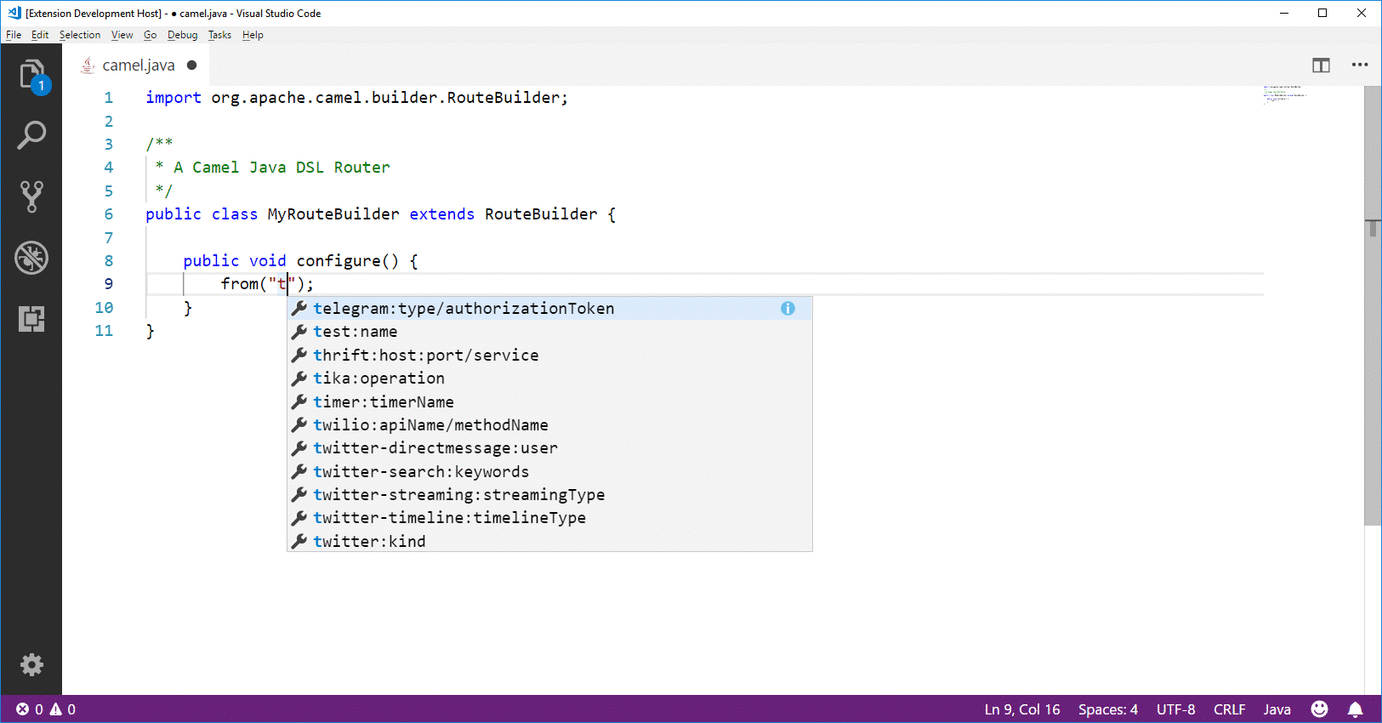Click the smiley feedback icon
Viewport: 1382px width, 723px height.
(1319, 709)
